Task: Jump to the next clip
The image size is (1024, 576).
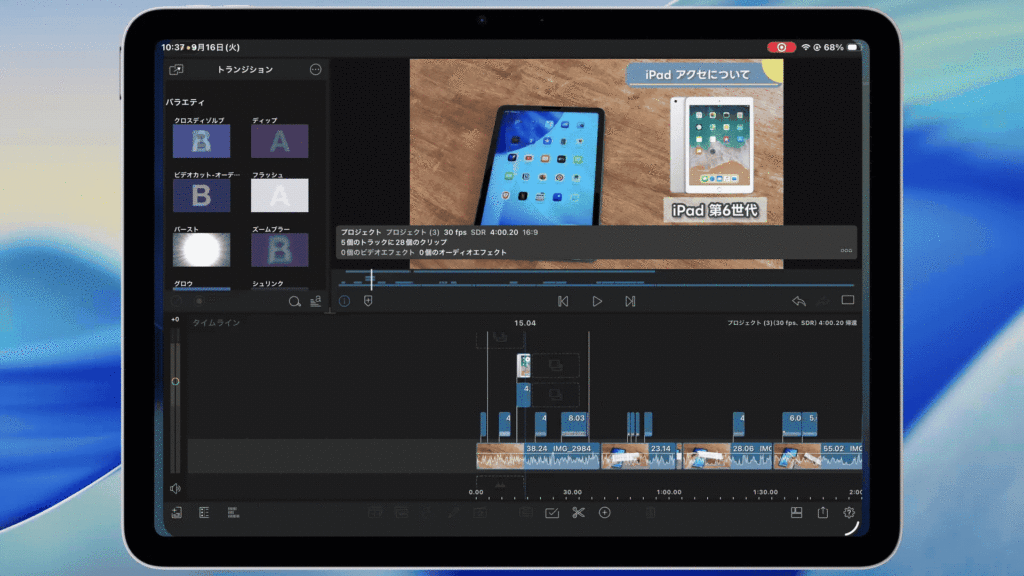Action: (630, 301)
